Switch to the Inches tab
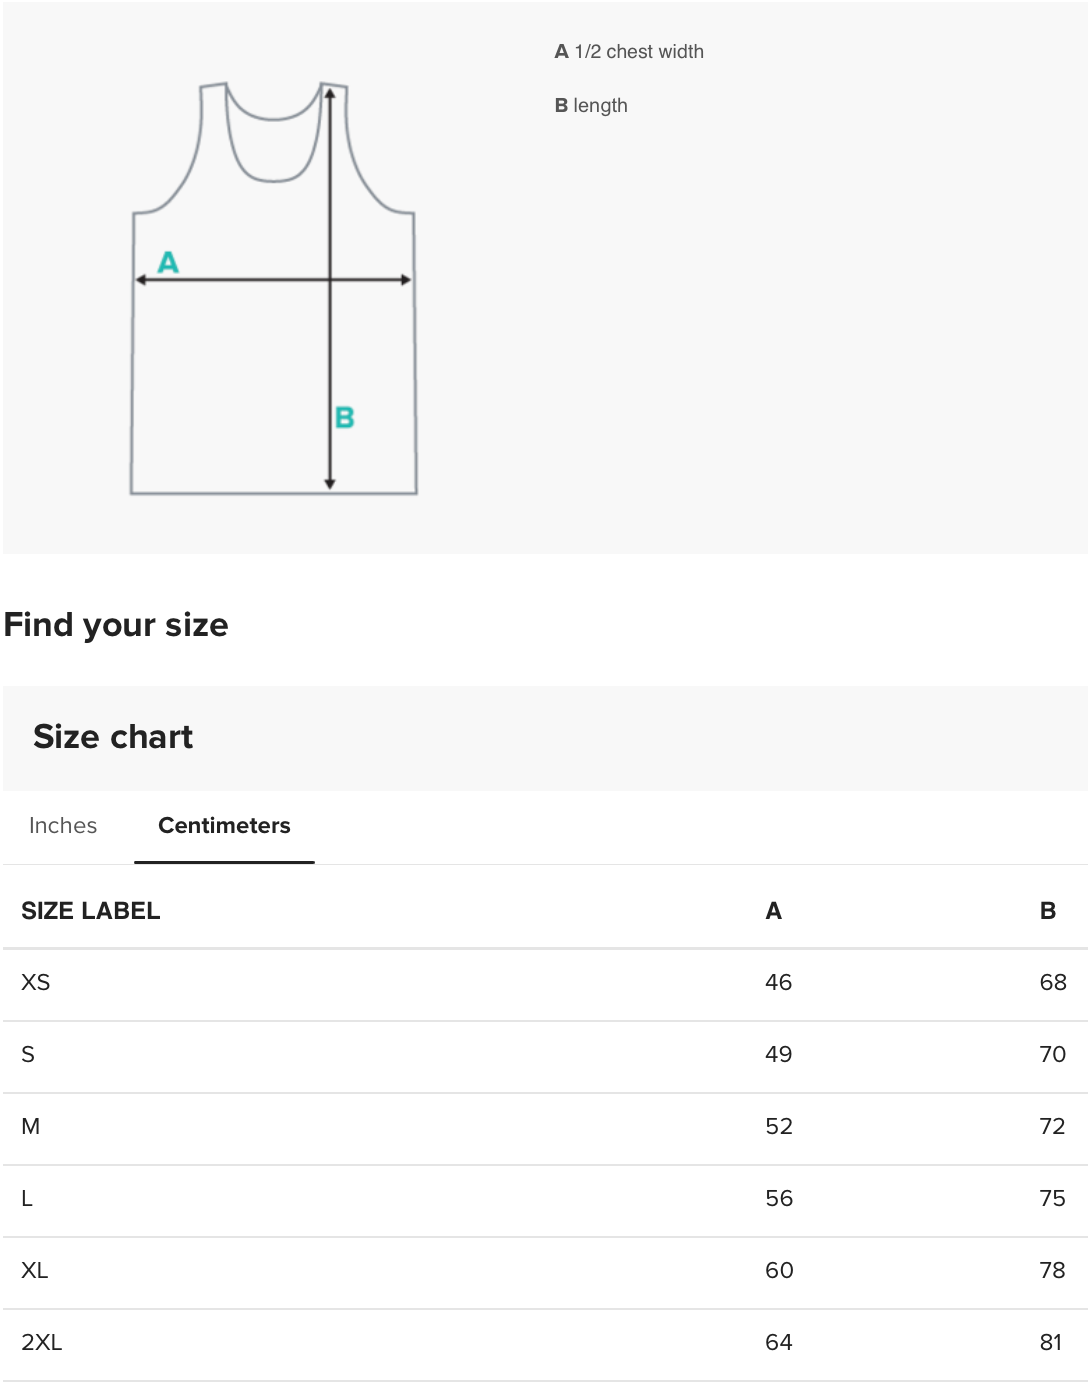 click(63, 825)
